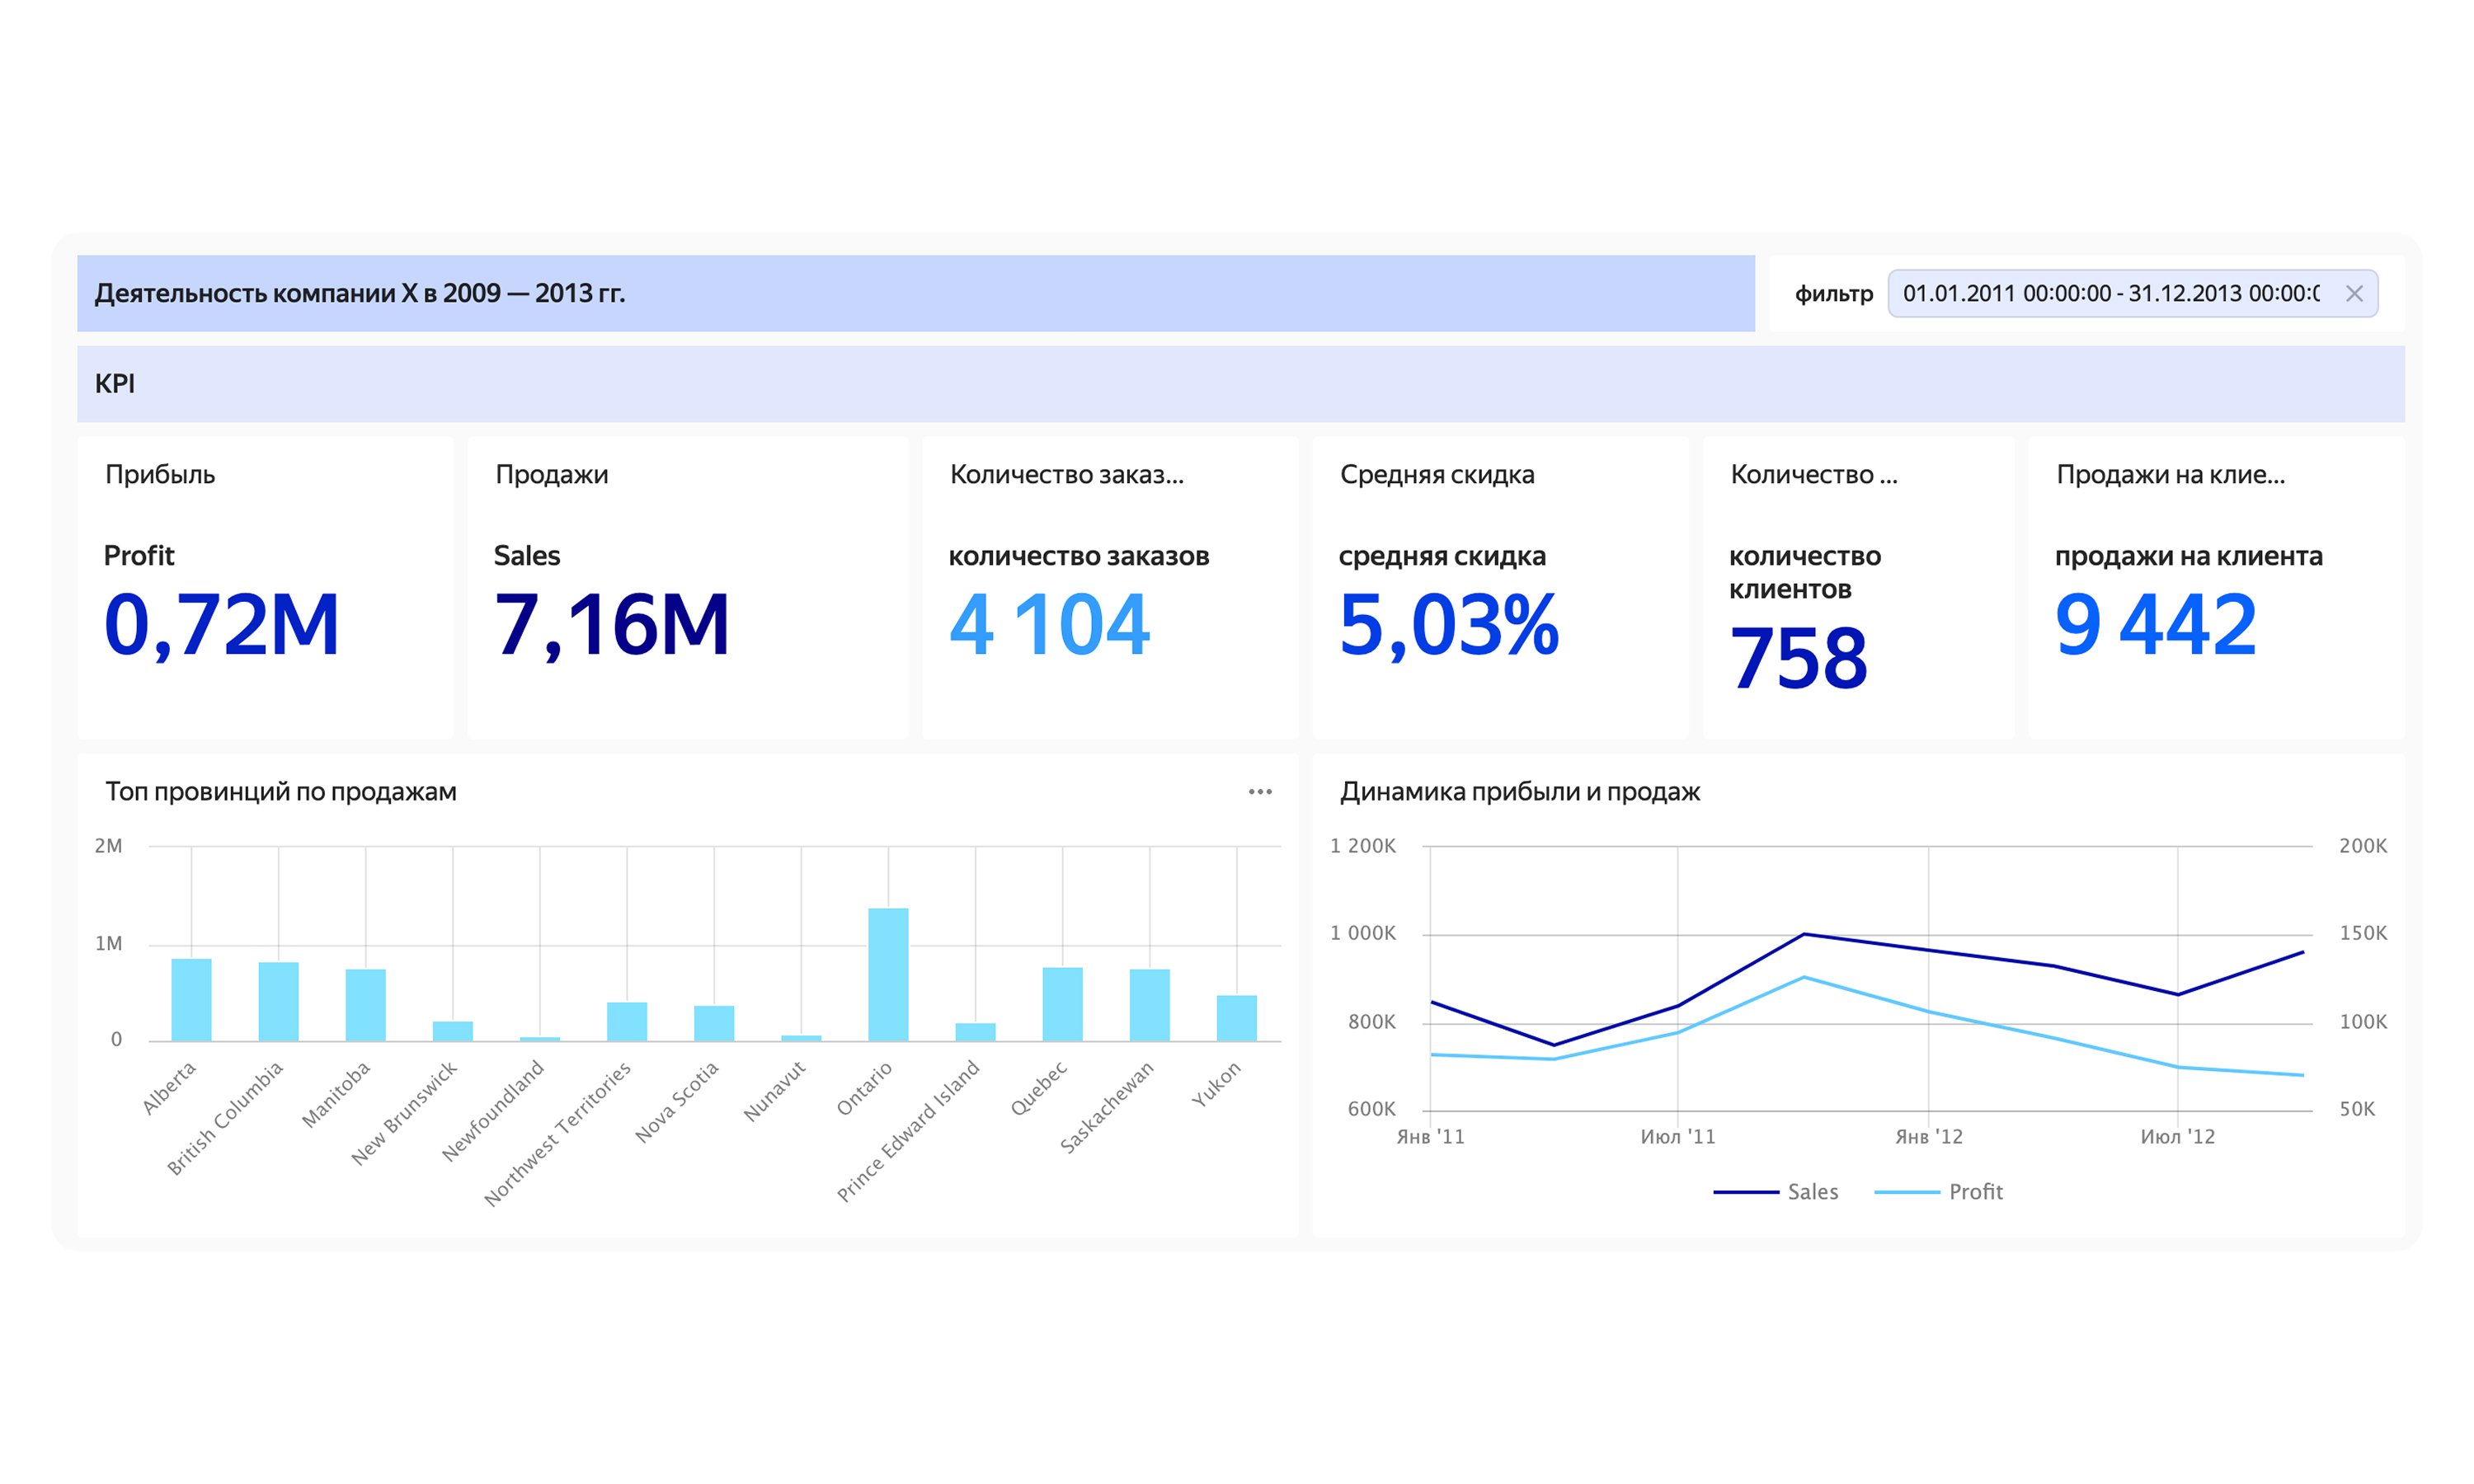The width and height of the screenshot is (2474, 1484).
Task: Click the British Columbia bar
Action: [278, 1002]
